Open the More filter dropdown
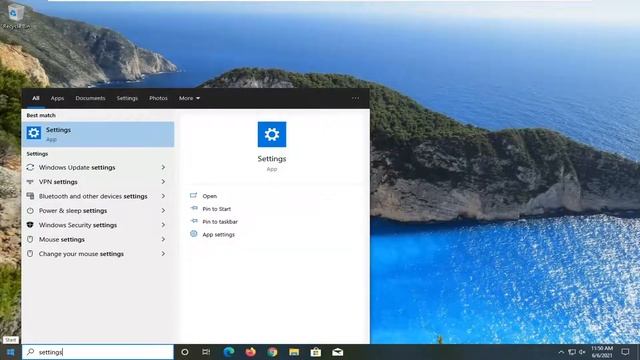The width and height of the screenshot is (640, 360). [x=189, y=98]
